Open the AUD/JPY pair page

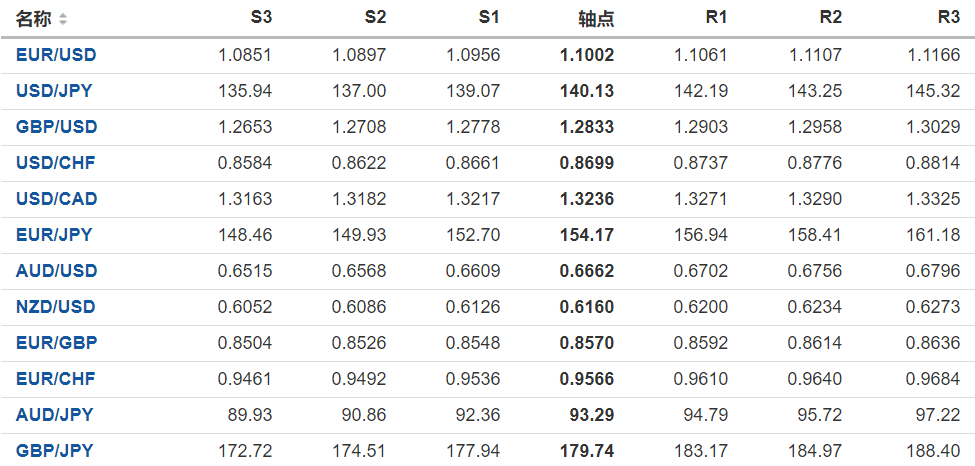[x=54, y=415]
